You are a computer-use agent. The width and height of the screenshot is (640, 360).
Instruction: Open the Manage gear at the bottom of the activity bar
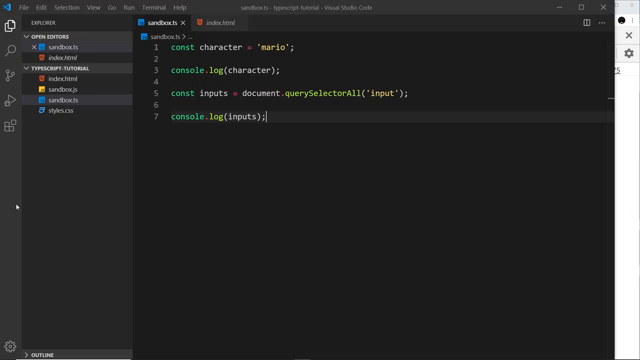(x=10, y=347)
